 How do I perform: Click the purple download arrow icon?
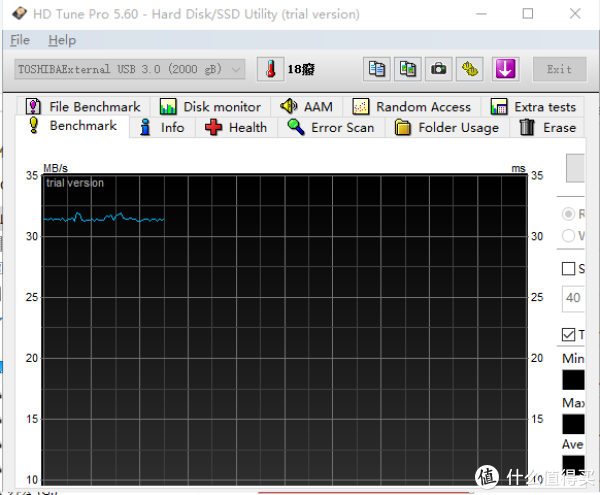505,69
